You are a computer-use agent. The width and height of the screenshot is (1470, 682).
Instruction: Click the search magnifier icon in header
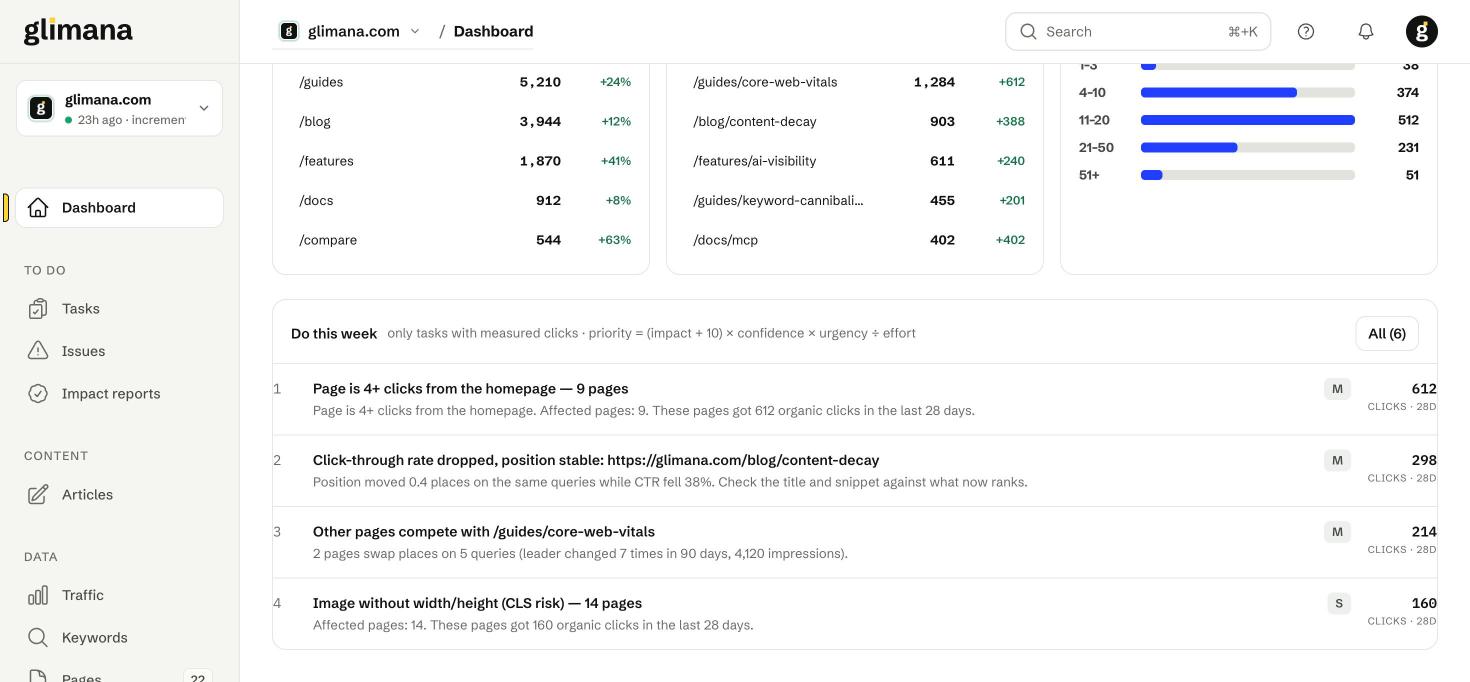tap(1028, 32)
